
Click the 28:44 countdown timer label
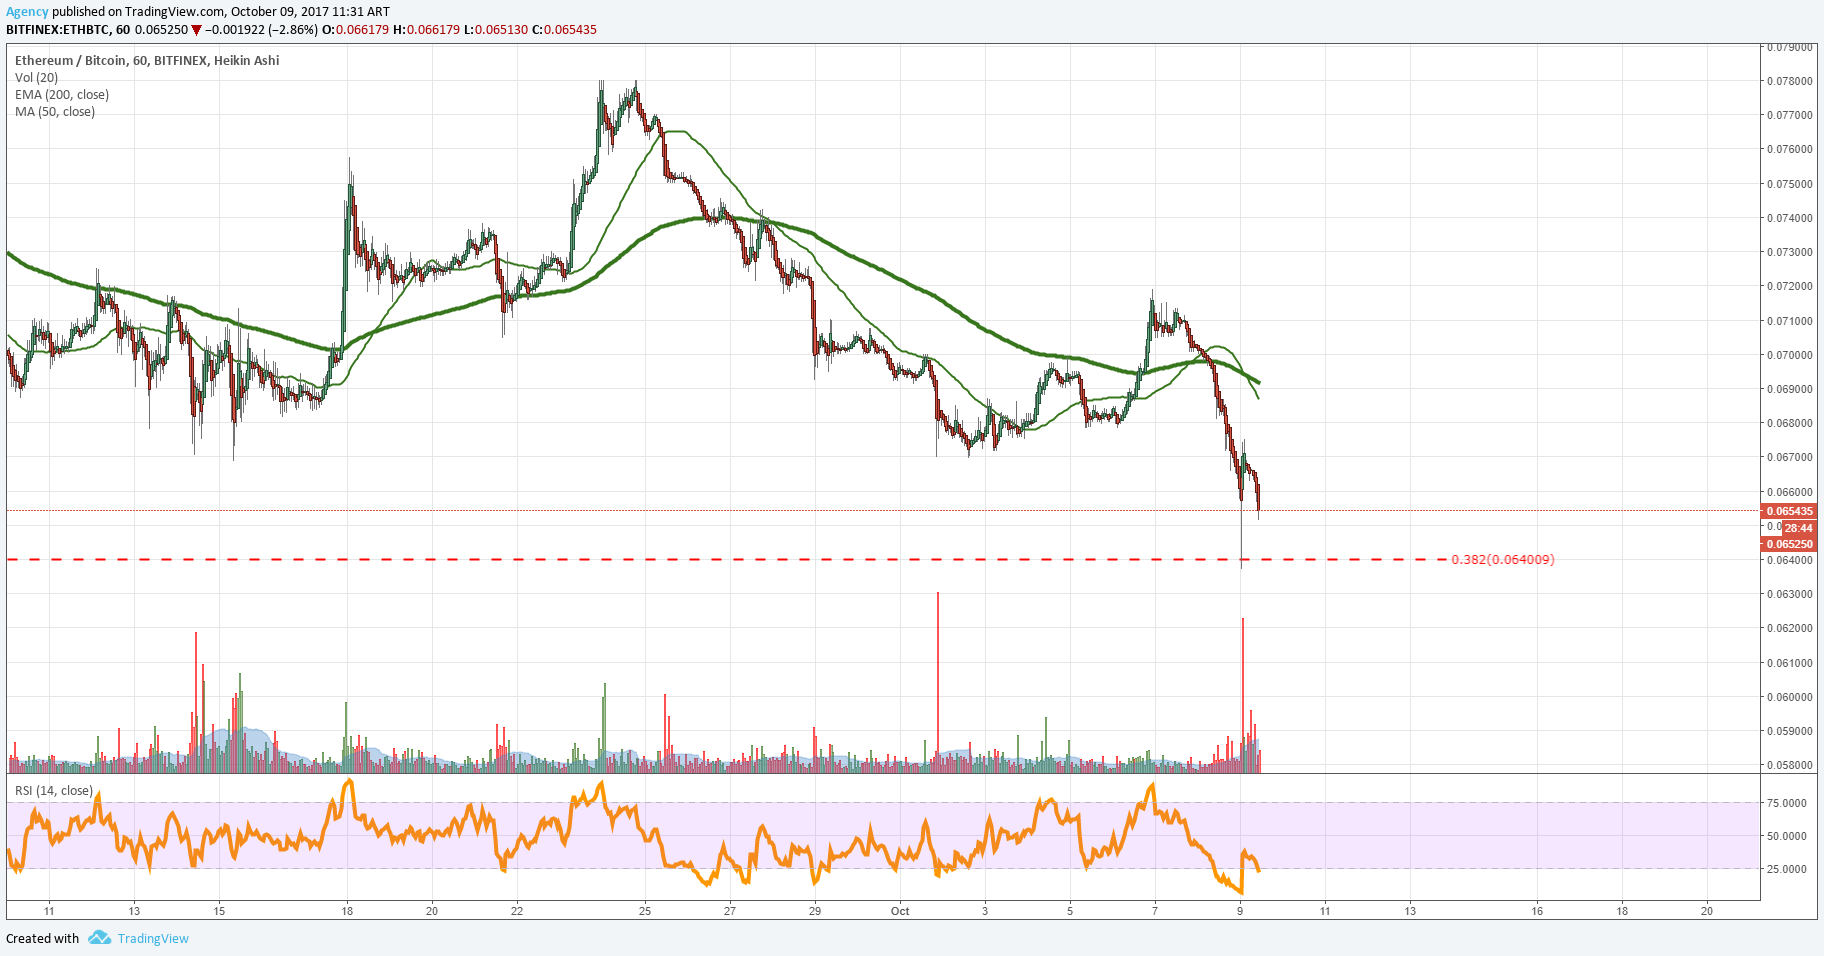click(x=1799, y=528)
